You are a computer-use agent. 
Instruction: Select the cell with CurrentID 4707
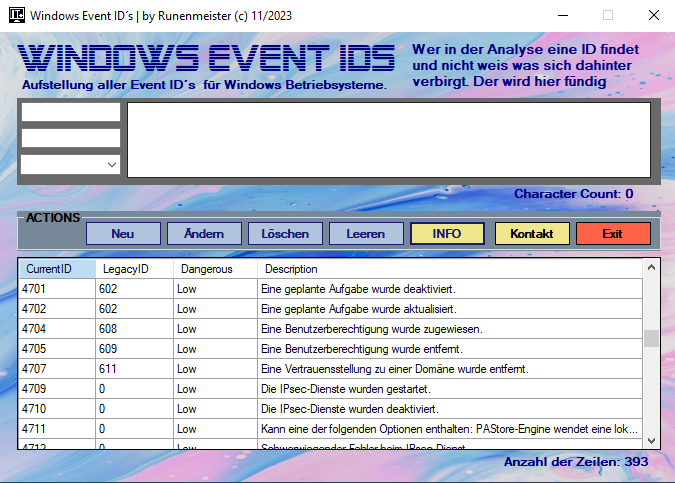pos(57,369)
